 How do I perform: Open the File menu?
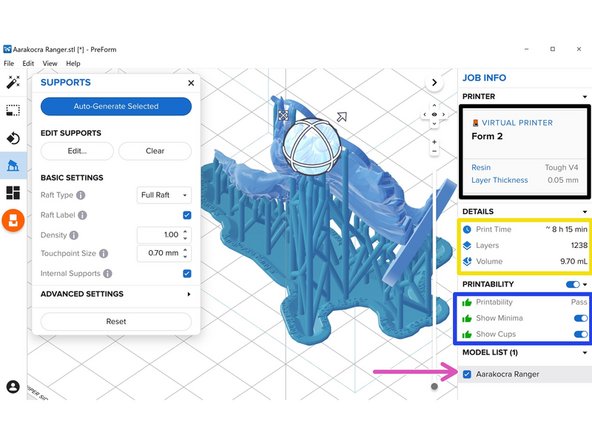pyautogui.click(x=9, y=63)
